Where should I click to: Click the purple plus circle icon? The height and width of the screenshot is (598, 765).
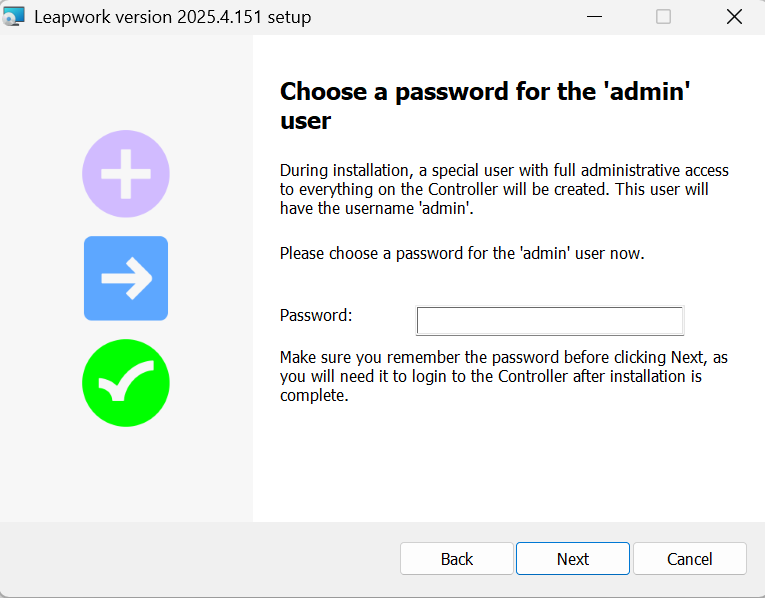tap(126, 174)
